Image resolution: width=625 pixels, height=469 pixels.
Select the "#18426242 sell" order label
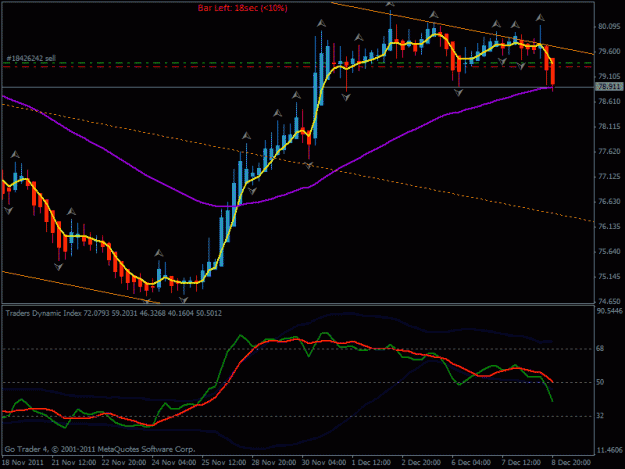point(31,59)
